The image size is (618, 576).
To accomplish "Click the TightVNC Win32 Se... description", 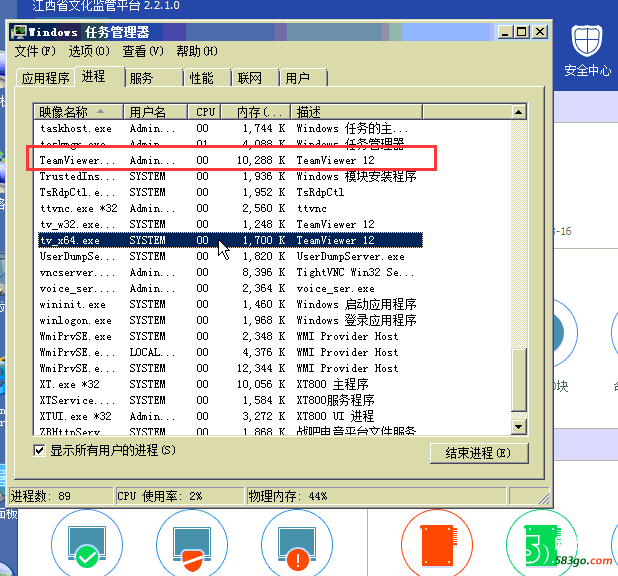I will coord(355,272).
